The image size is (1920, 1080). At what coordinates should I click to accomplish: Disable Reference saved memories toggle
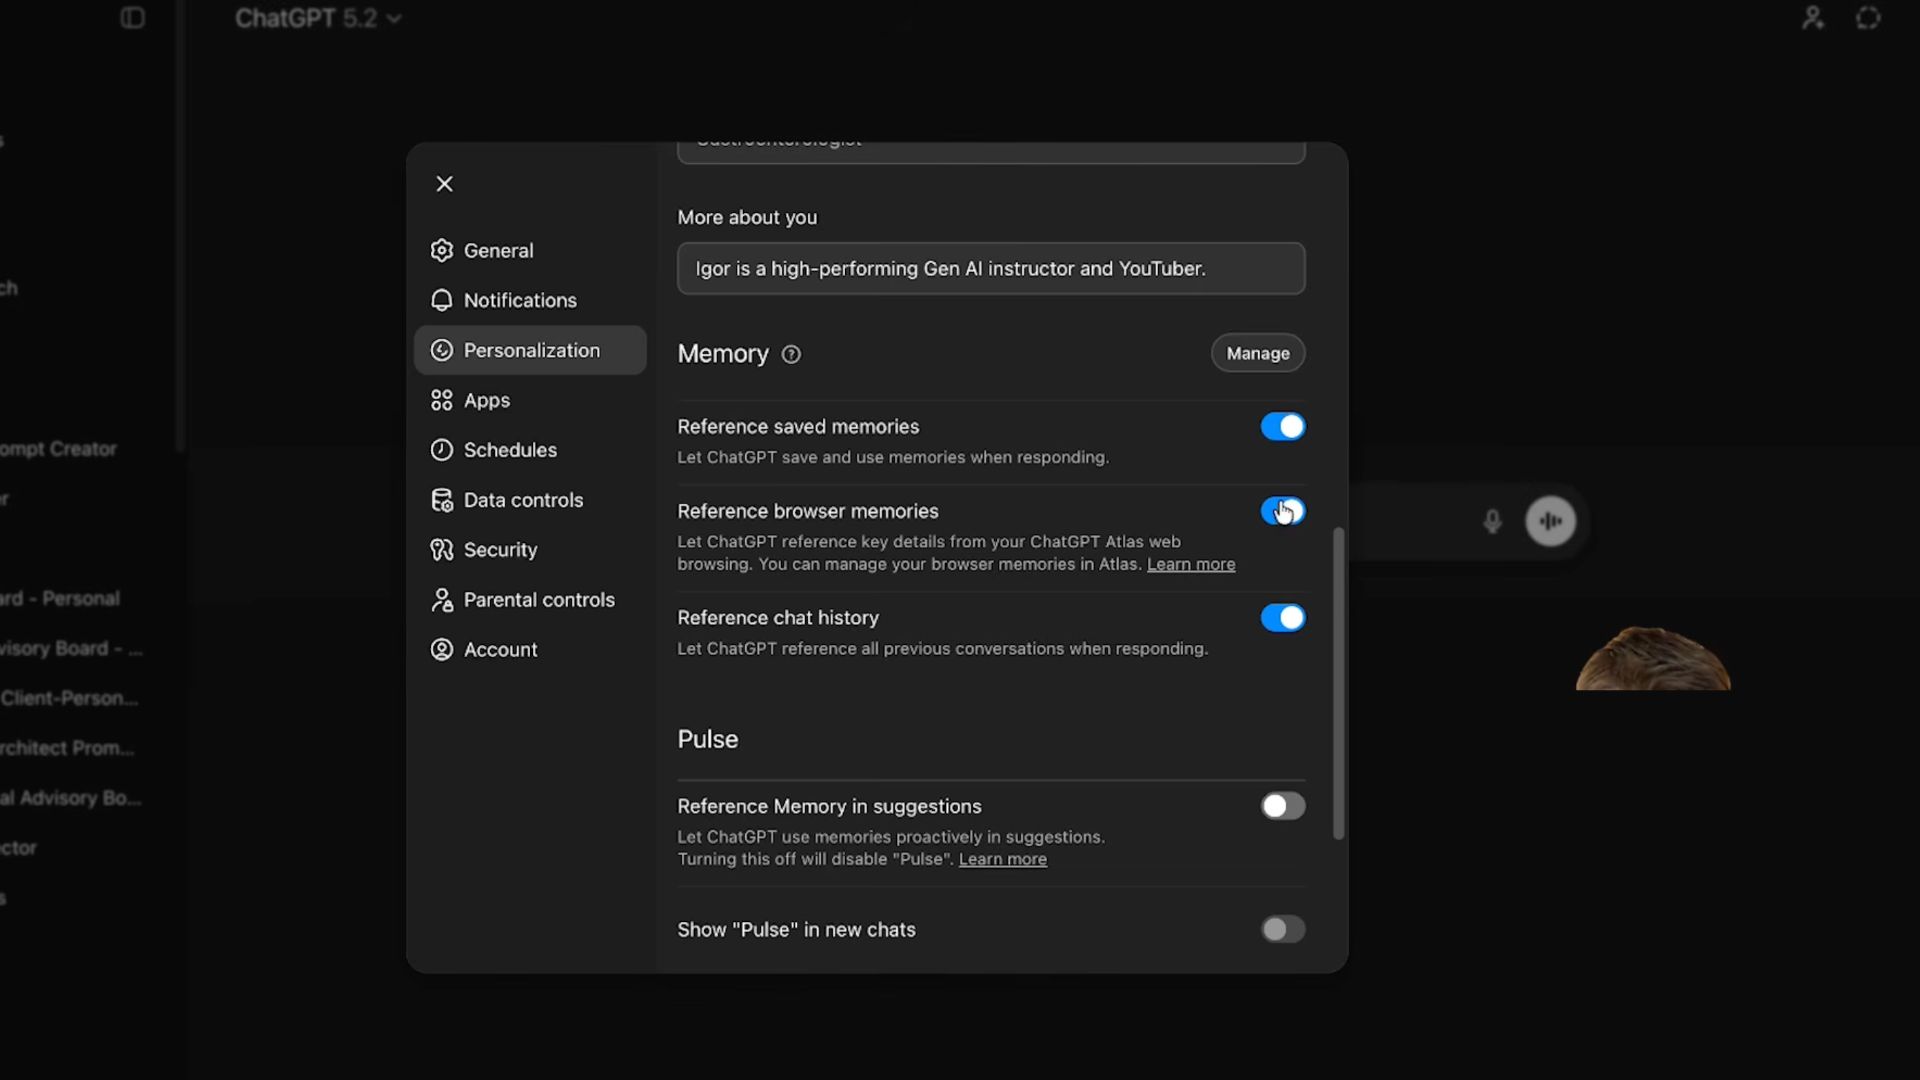(1282, 427)
